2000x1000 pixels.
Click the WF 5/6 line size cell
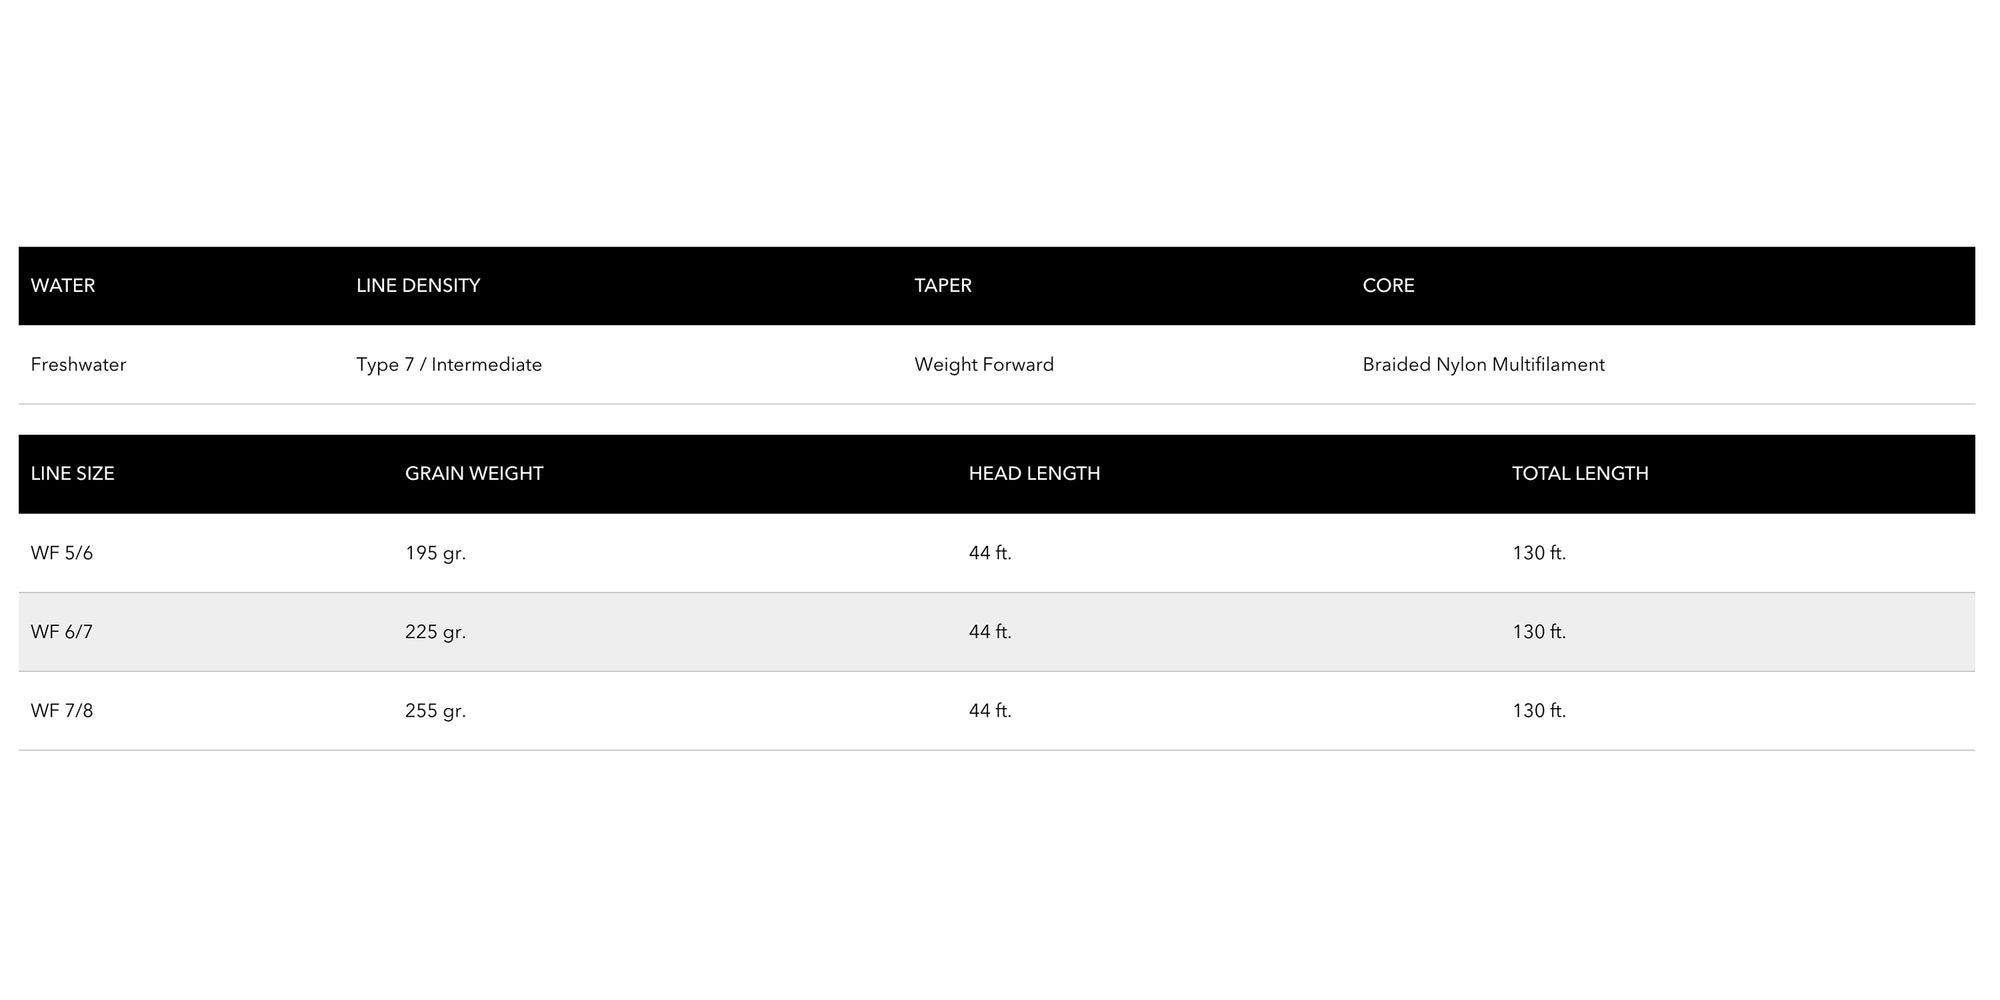tap(62, 553)
